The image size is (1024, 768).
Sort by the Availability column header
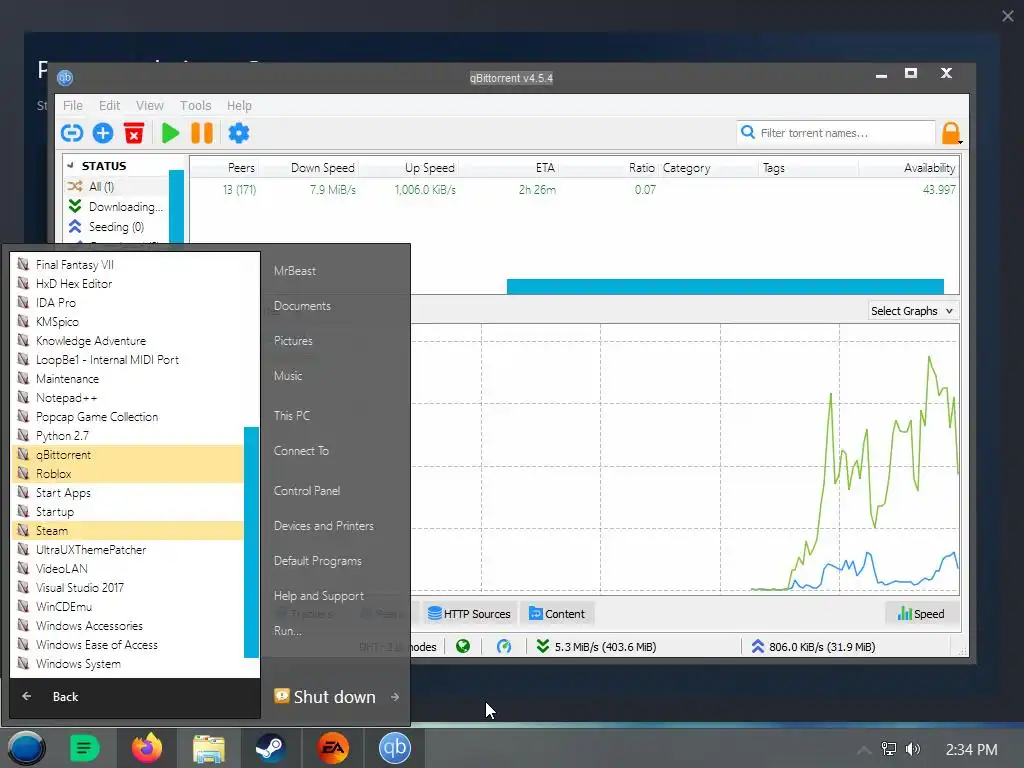click(x=929, y=168)
